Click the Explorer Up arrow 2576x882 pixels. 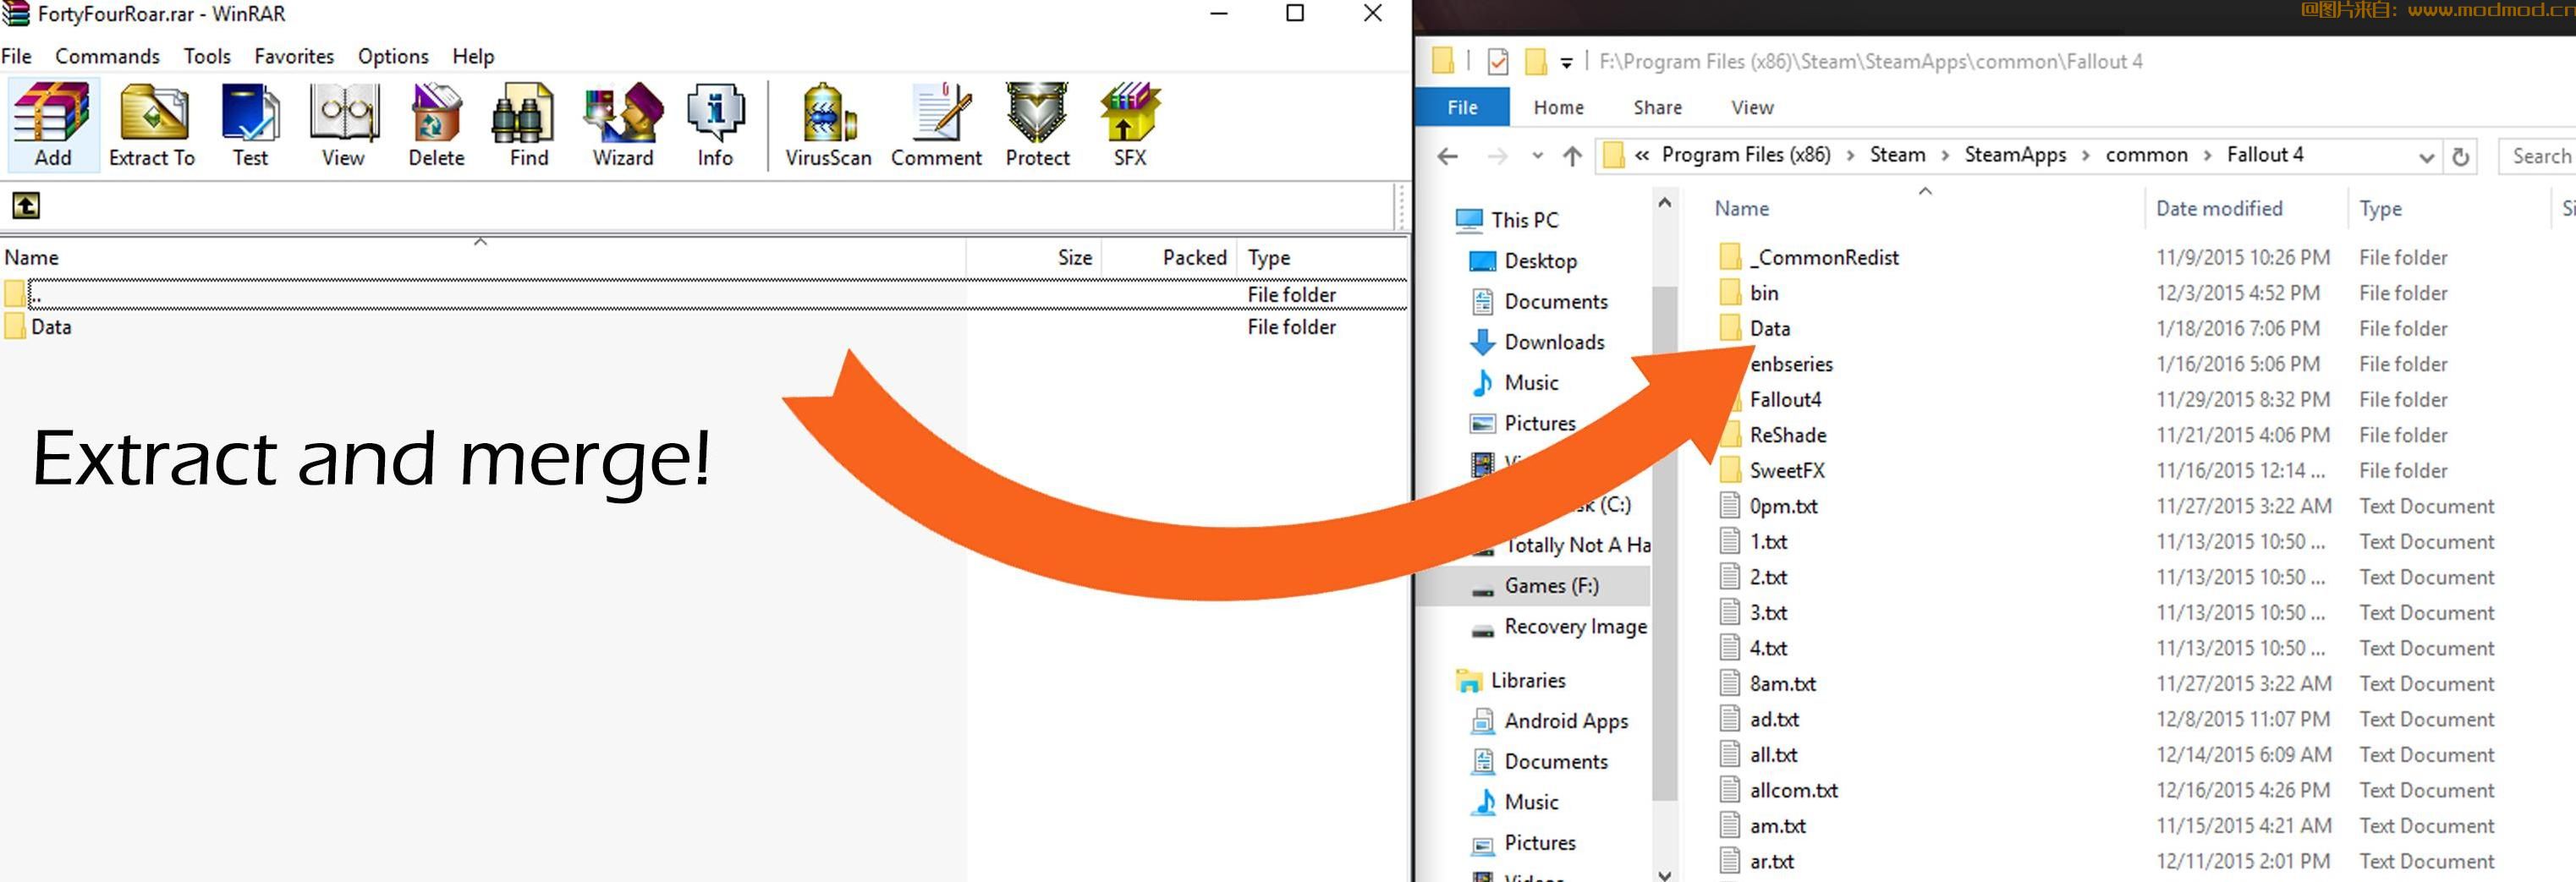pyautogui.click(x=1572, y=156)
